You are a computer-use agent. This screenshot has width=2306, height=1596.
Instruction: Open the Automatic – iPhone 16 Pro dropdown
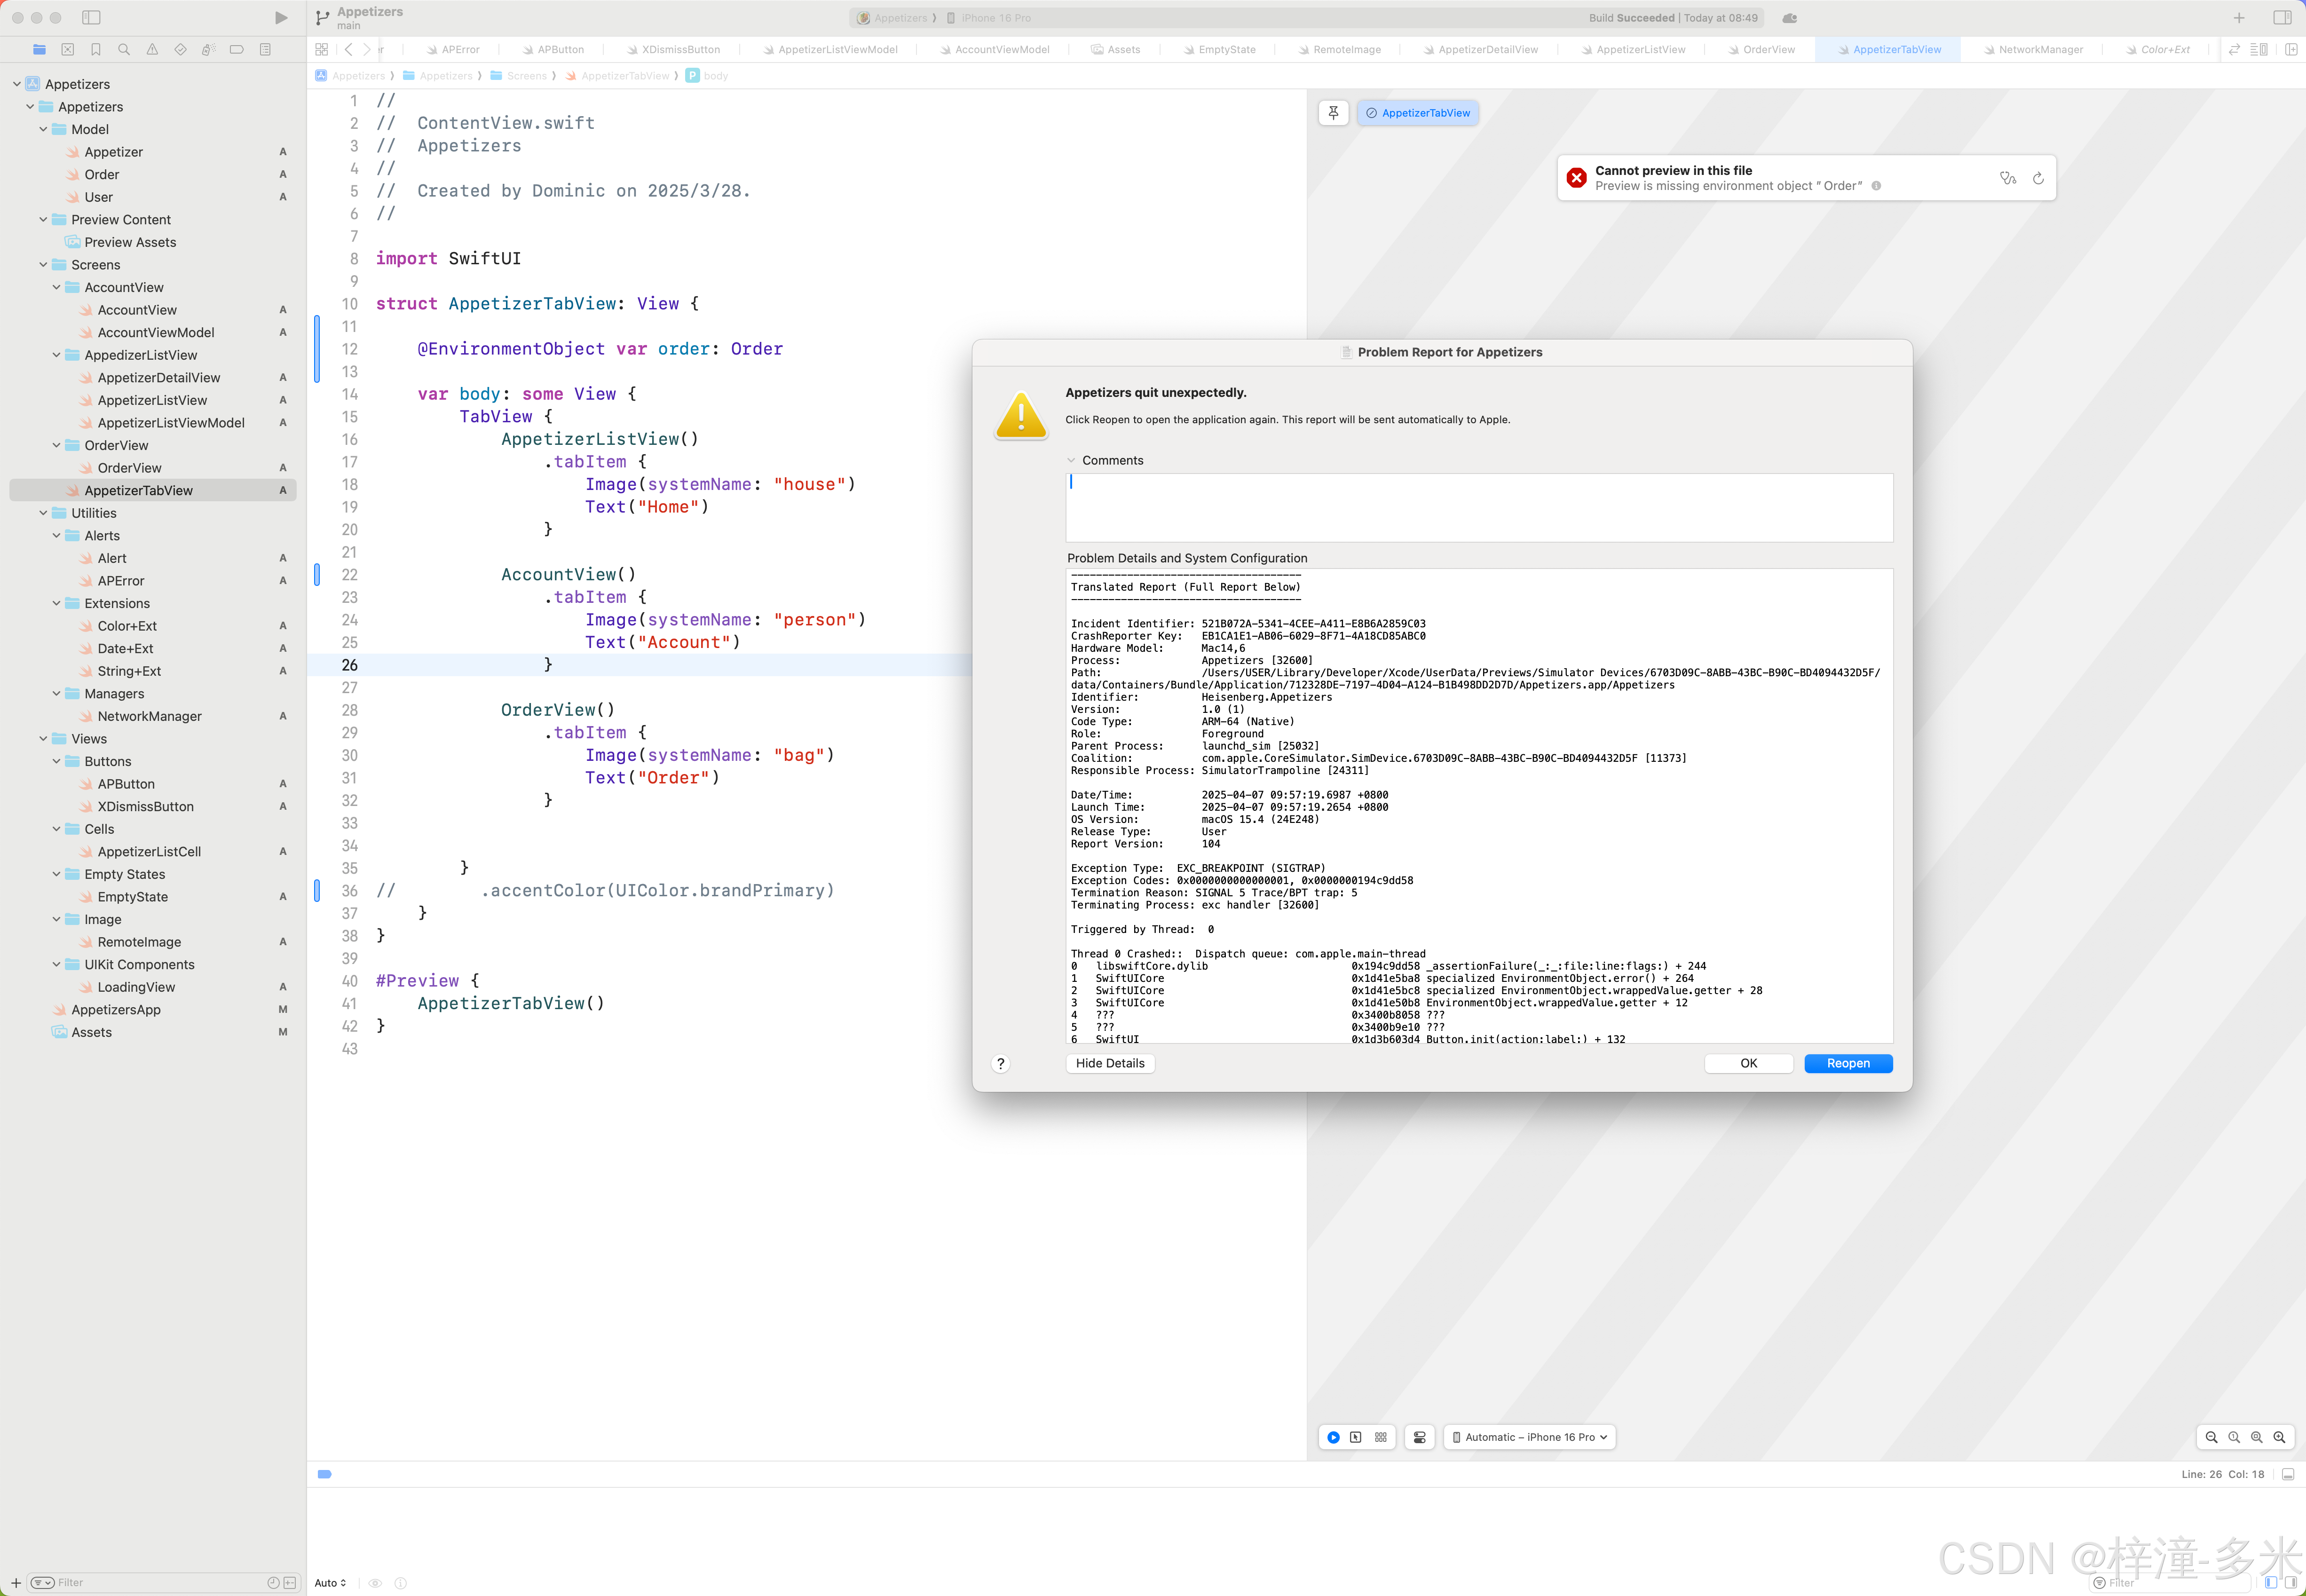[1529, 1437]
